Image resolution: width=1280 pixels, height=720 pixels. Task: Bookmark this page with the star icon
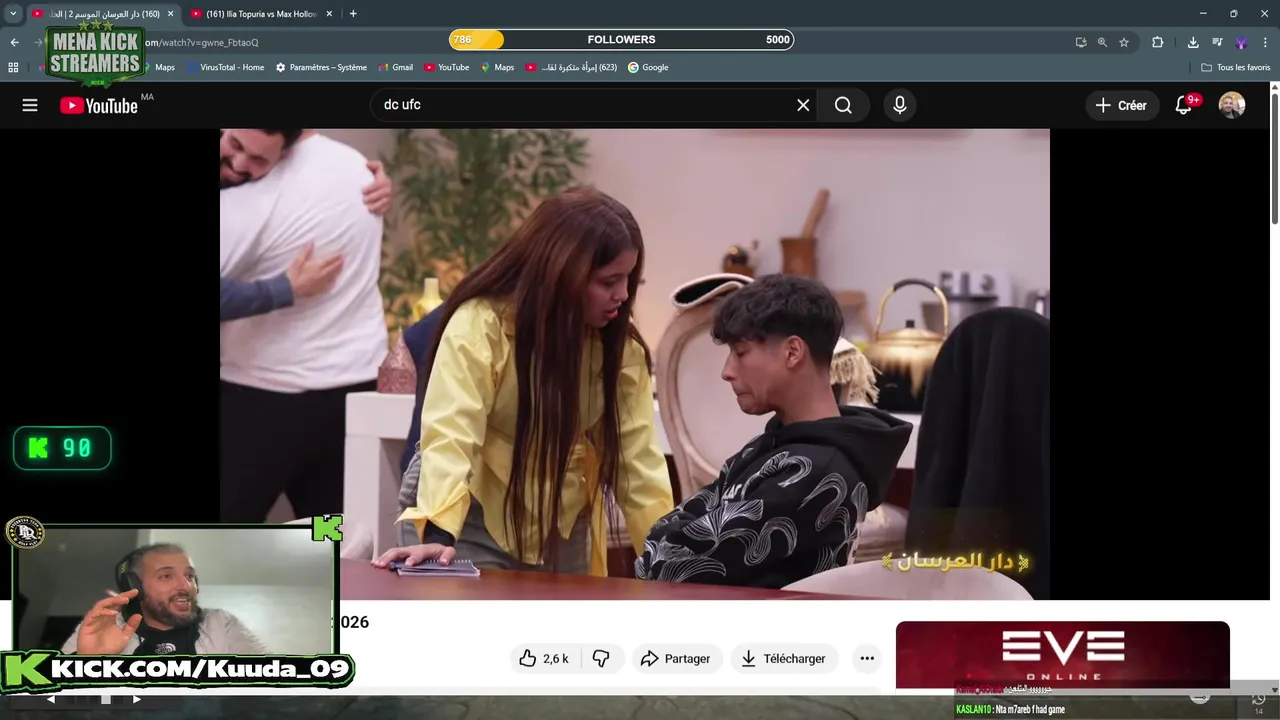(1124, 42)
